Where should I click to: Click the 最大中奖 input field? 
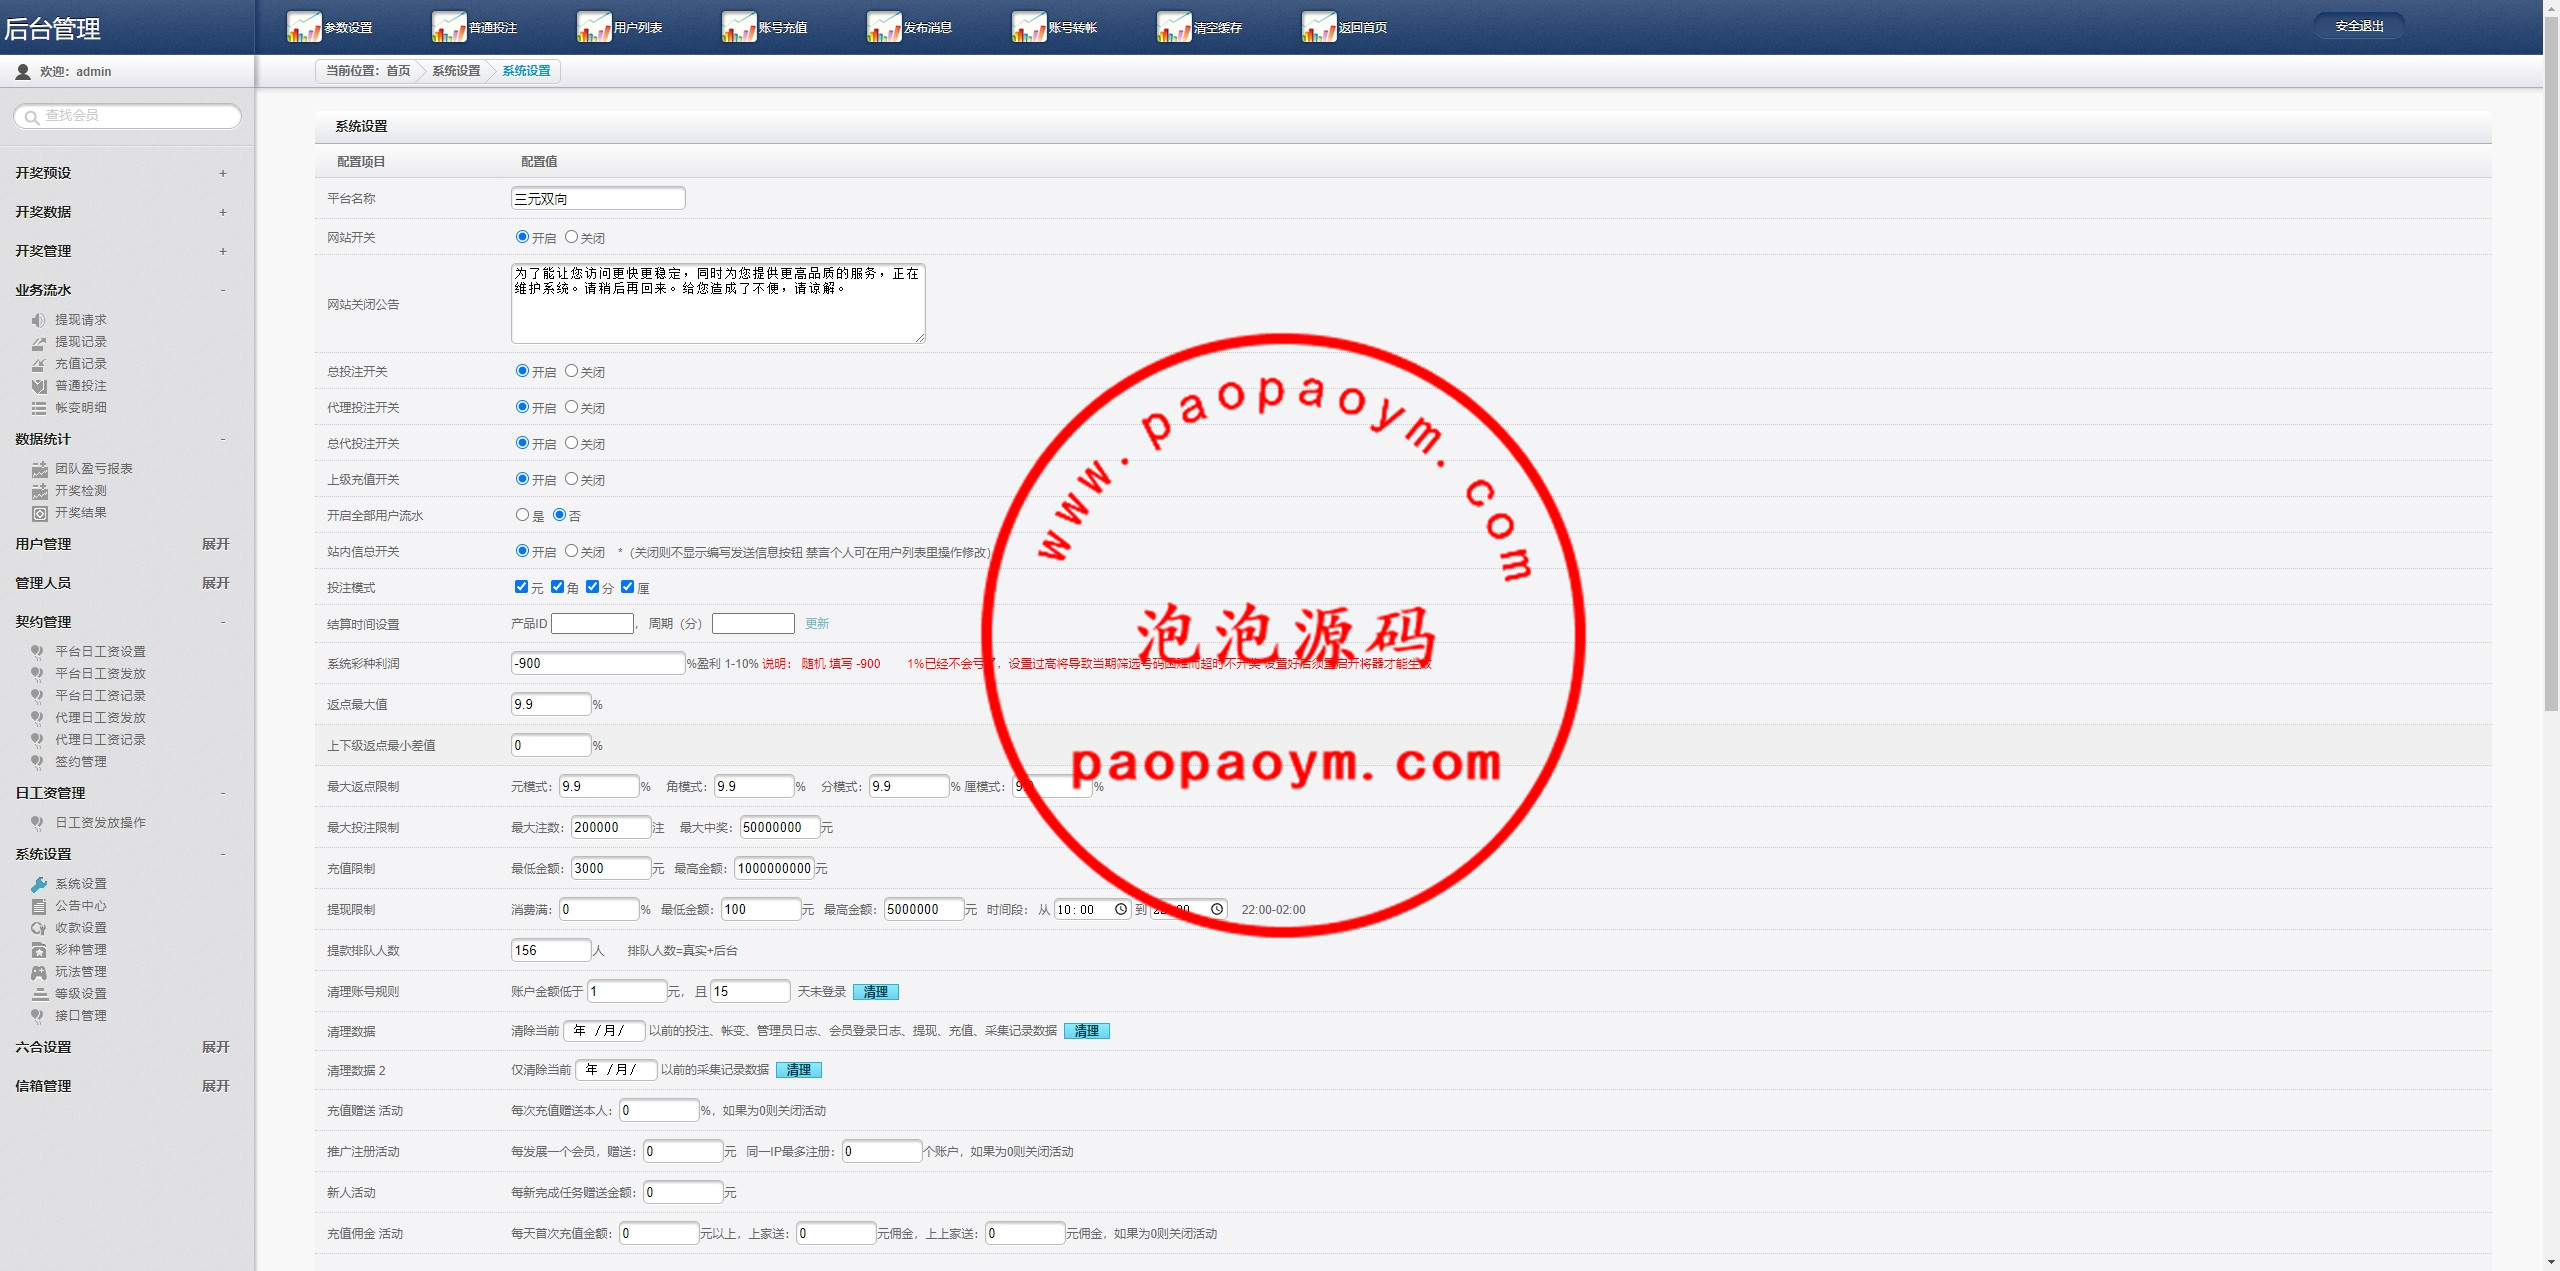[x=778, y=827]
